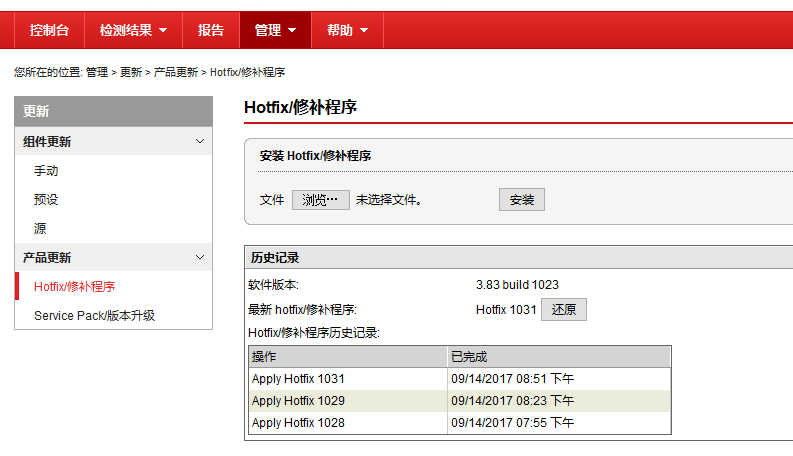Open Service Pack/版本升级 page
Viewport: 793px width, 456px height.
pos(94,315)
